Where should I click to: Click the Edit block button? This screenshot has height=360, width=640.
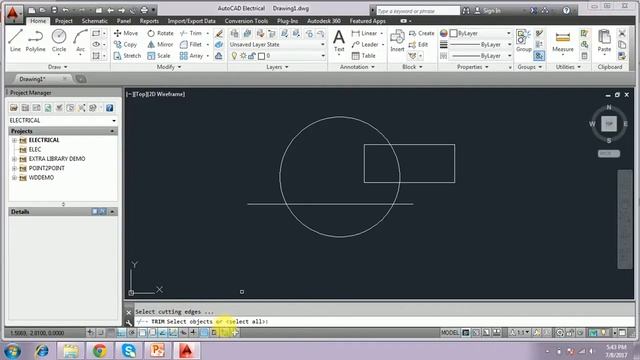(x=418, y=44)
